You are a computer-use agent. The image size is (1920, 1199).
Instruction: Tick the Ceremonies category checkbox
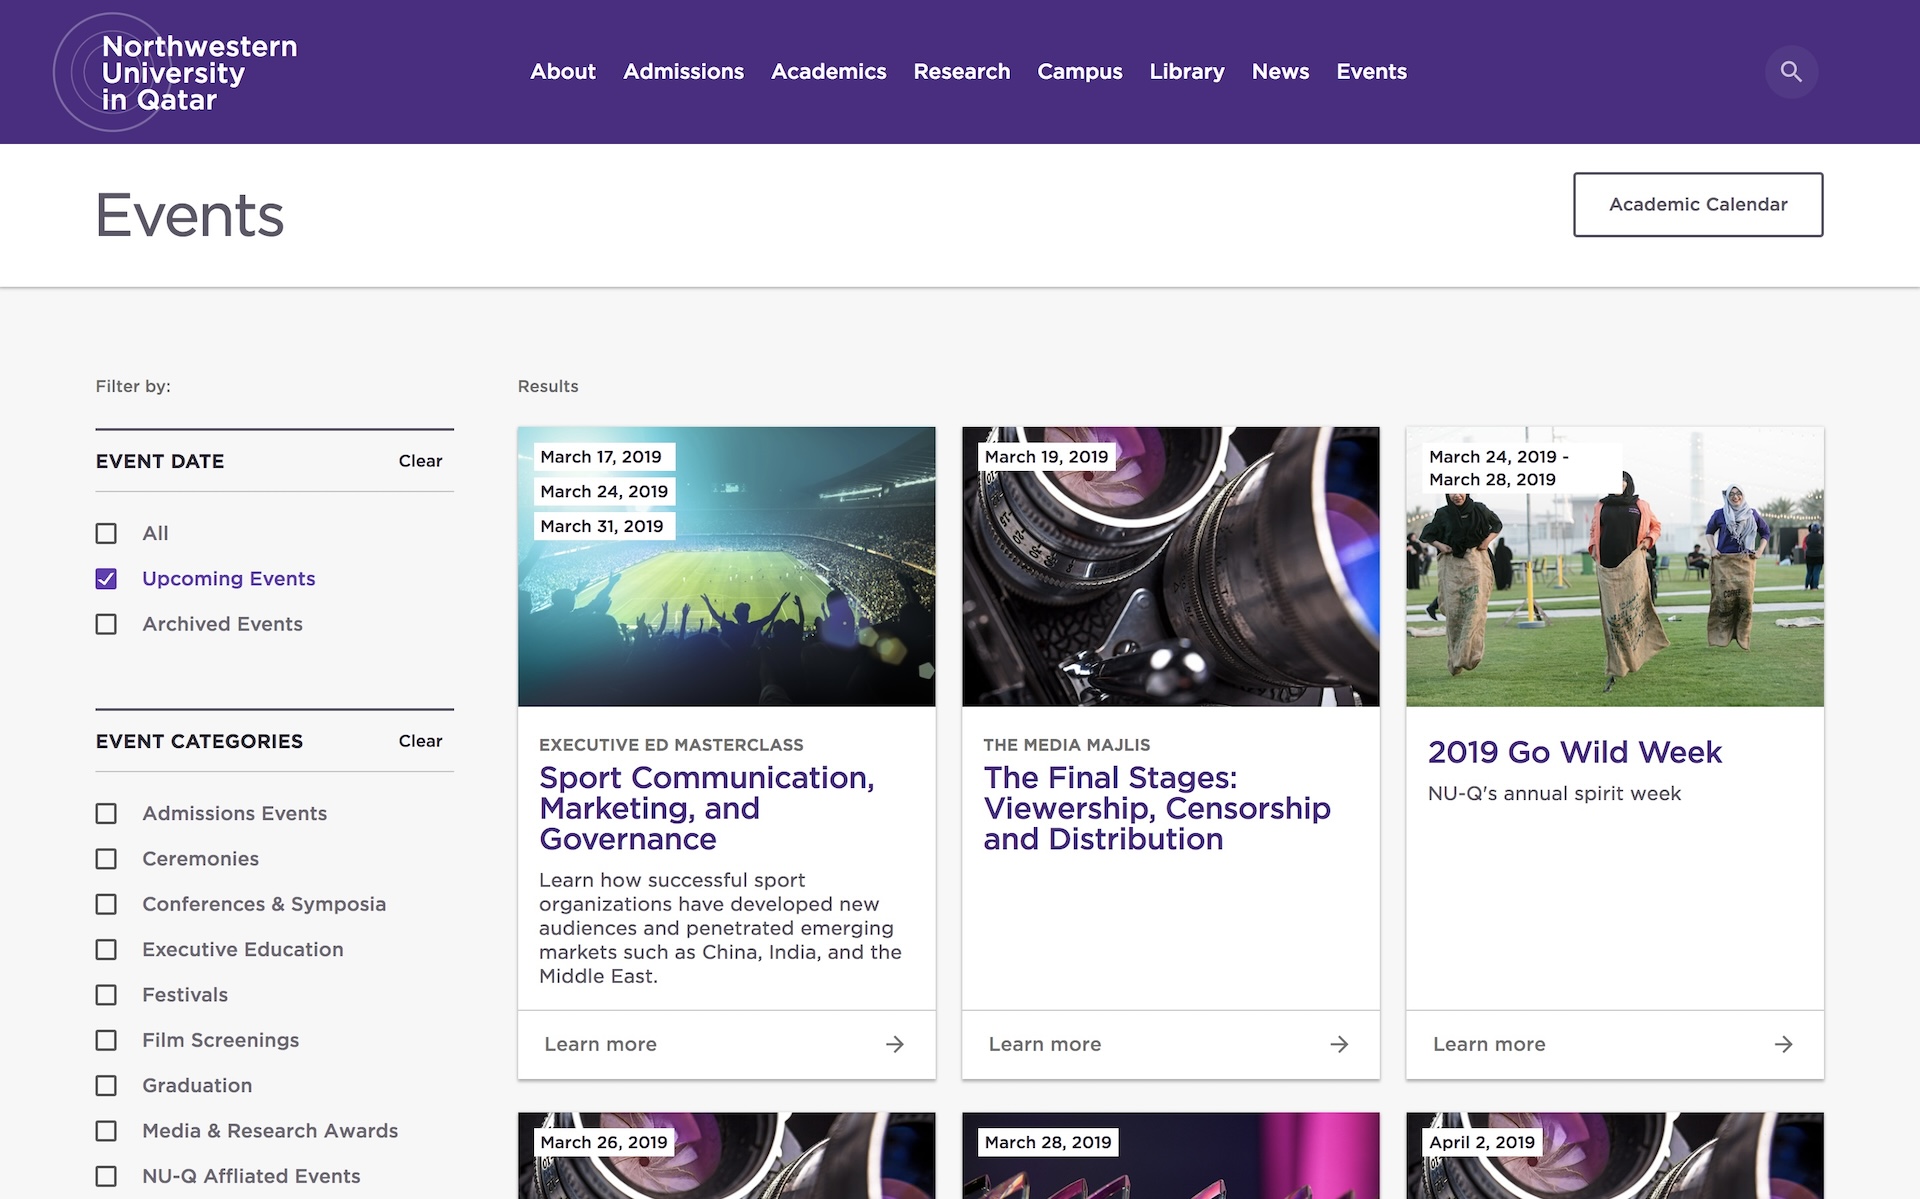coord(106,859)
